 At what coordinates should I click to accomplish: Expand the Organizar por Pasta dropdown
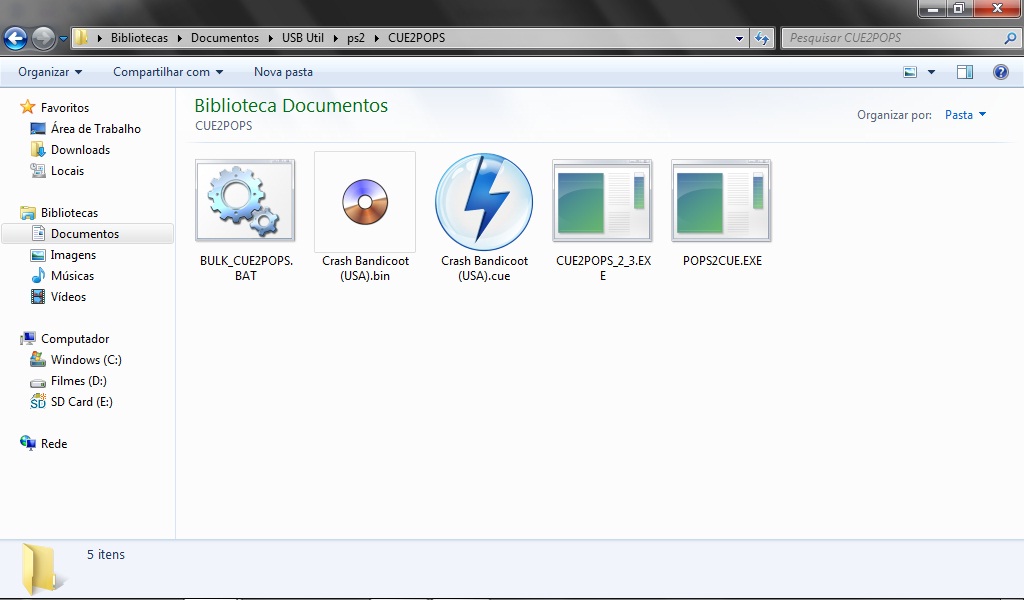[x=965, y=115]
